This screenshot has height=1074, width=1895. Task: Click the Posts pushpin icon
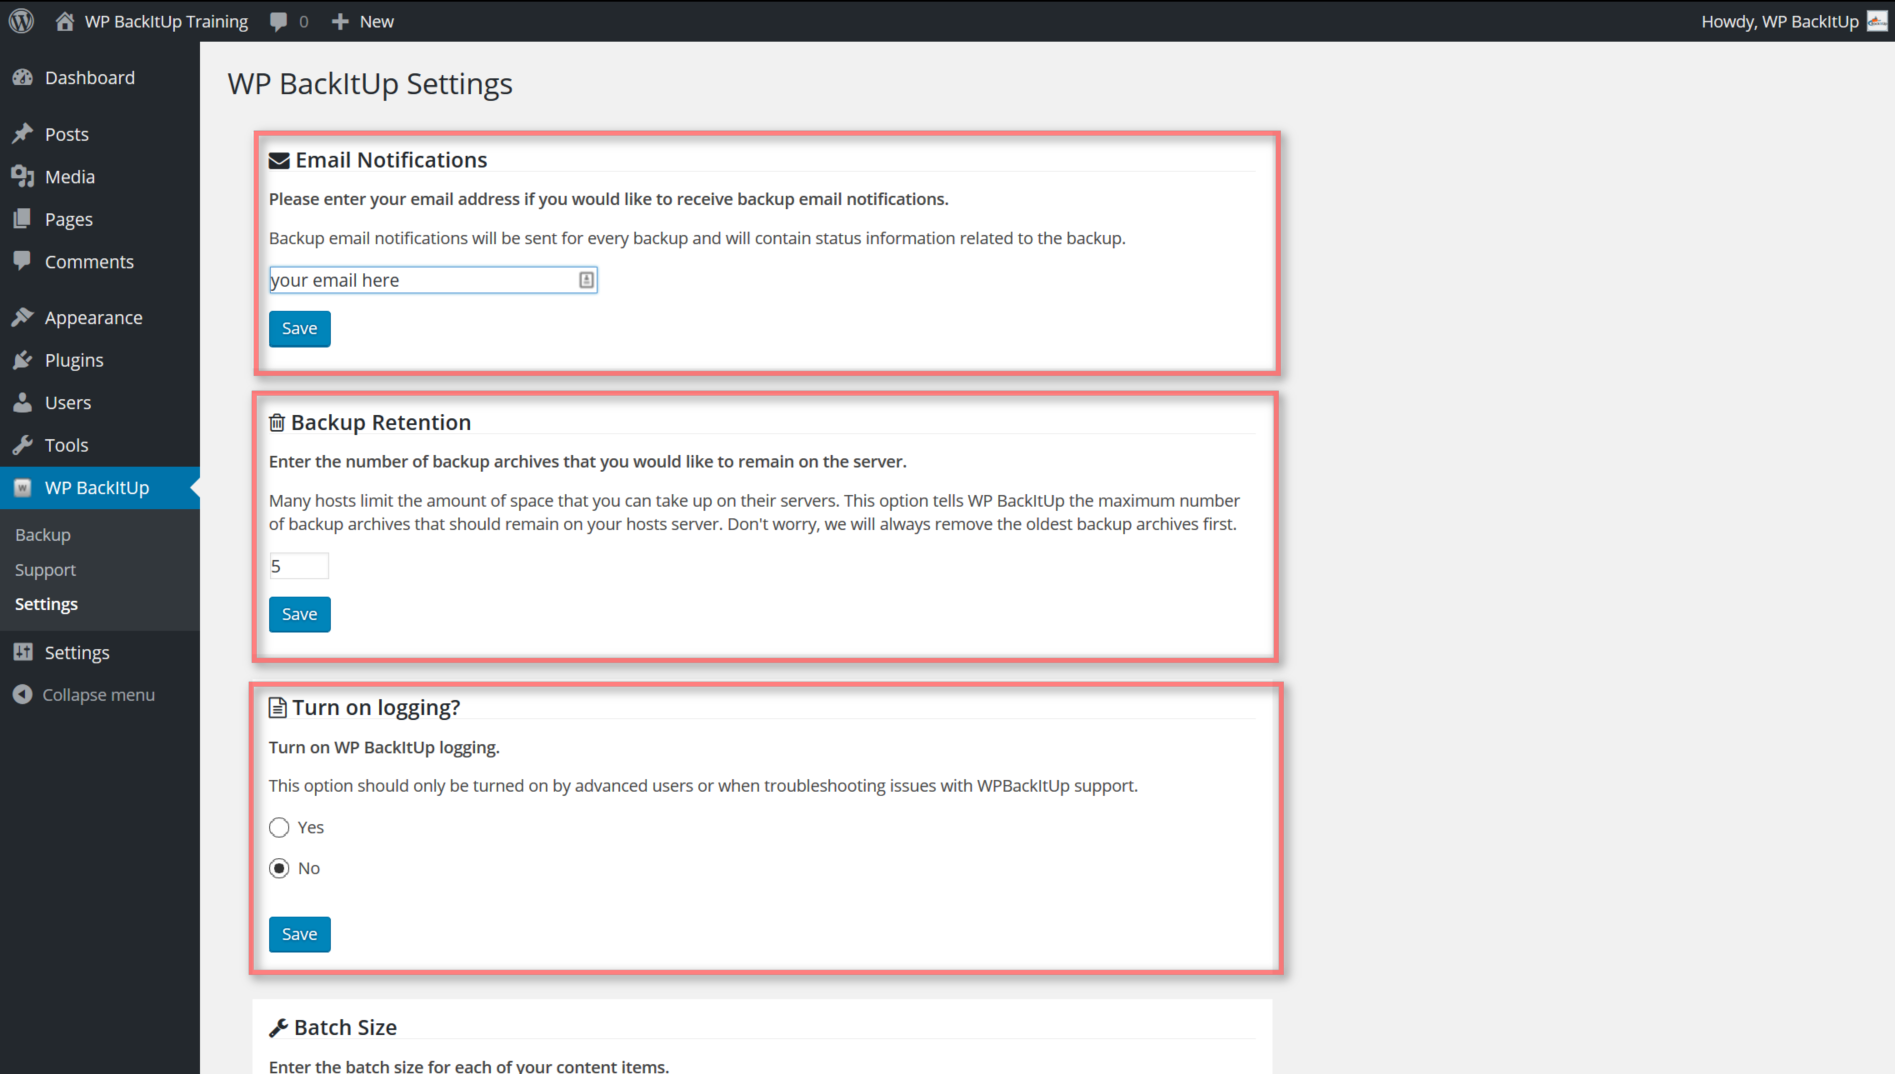(x=22, y=134)
